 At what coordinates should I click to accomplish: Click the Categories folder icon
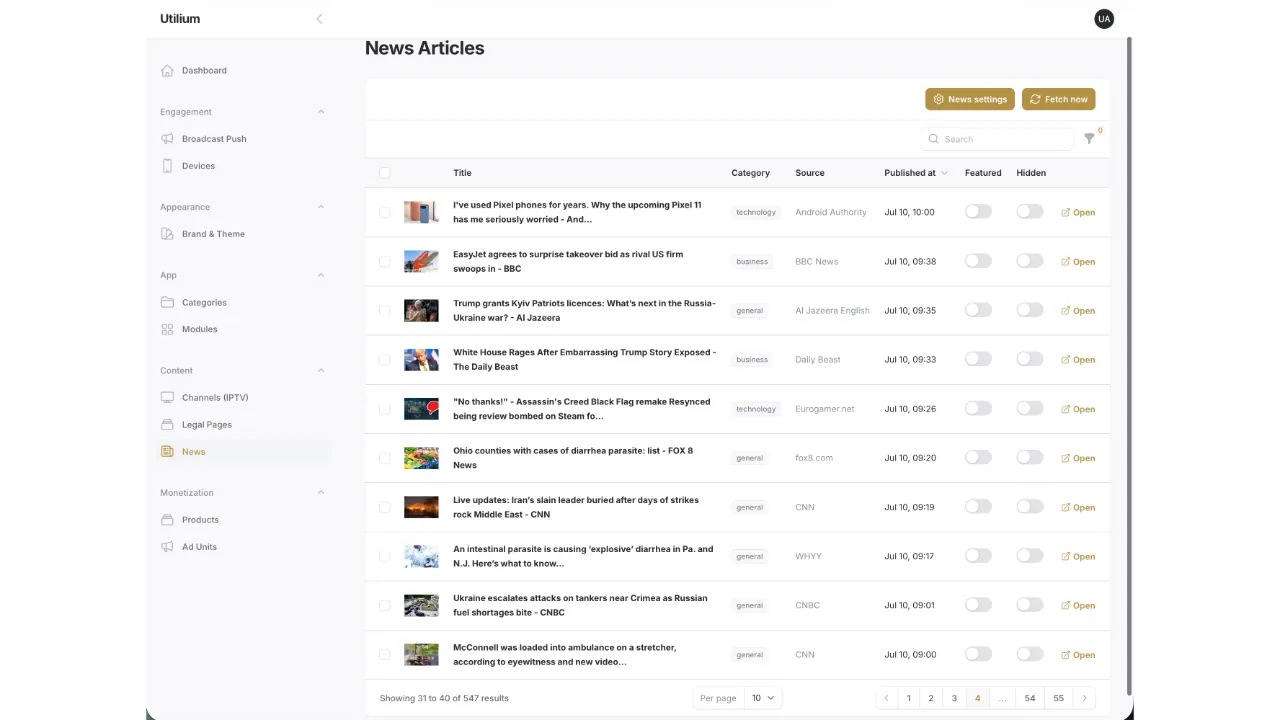[167, 302]
